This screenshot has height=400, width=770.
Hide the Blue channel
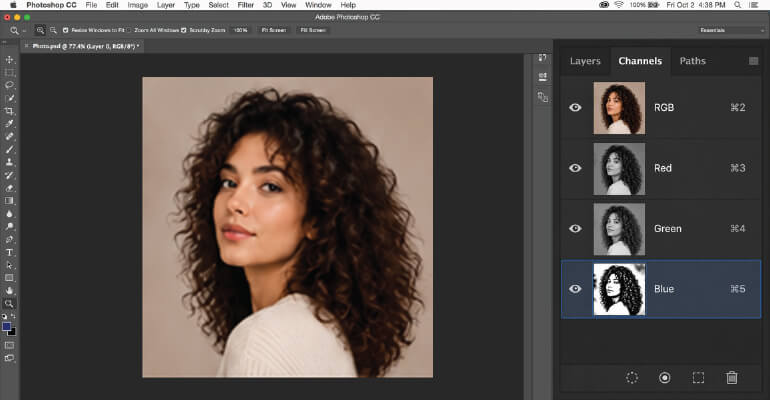[x=575, y=289]
